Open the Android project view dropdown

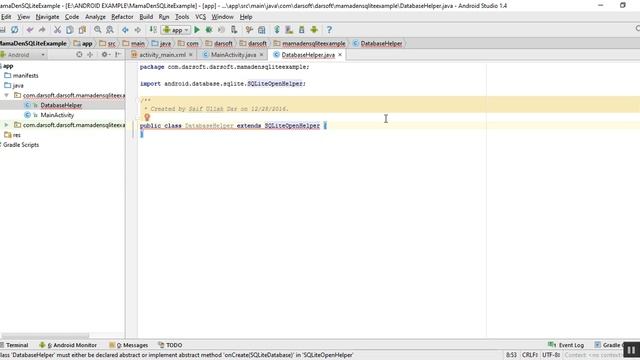point(24,55)
